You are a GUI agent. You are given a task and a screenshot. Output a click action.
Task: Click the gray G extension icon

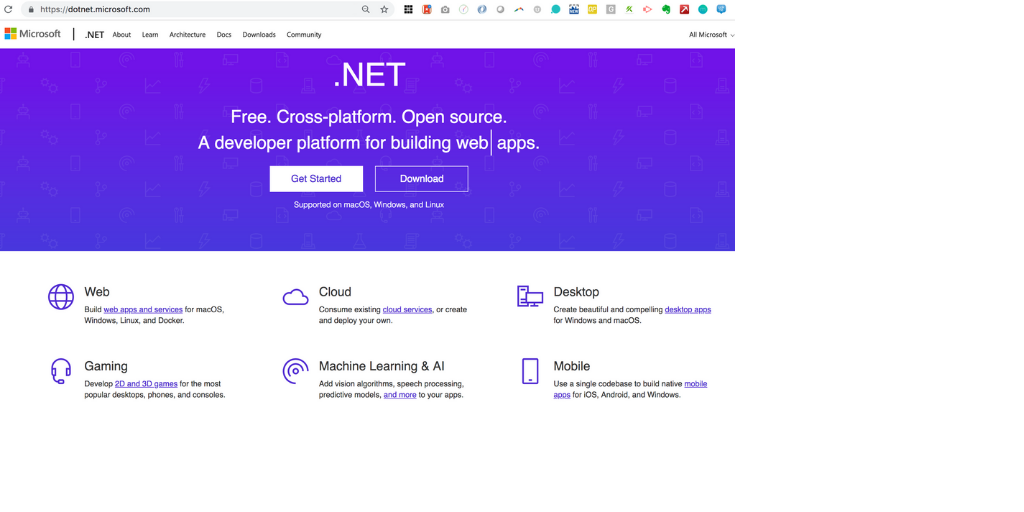611,9
